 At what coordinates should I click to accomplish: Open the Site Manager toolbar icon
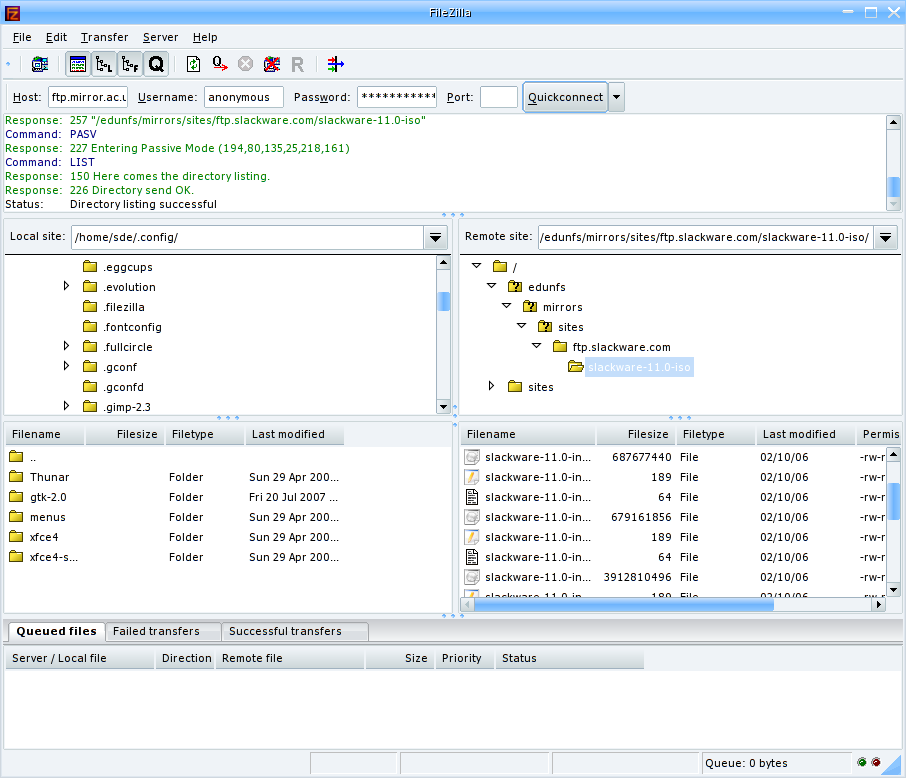pyautogui.click(x=40, y=64)
